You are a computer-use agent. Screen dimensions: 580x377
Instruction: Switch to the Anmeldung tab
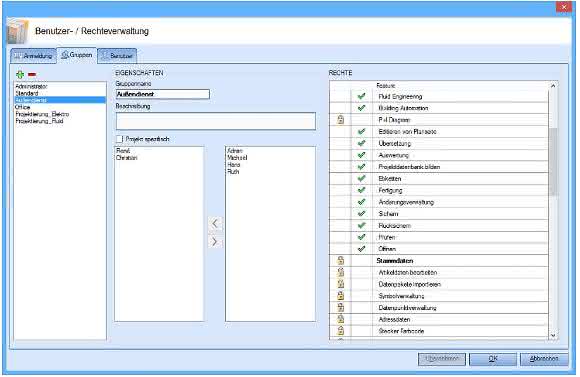click(33, 56)
